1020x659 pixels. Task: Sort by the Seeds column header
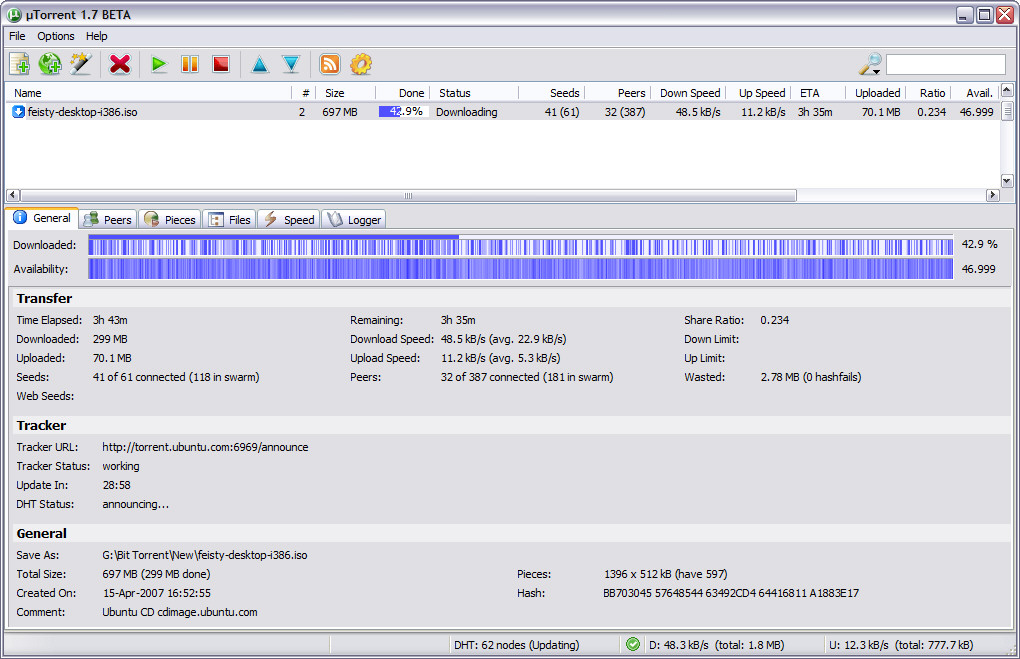551,93
